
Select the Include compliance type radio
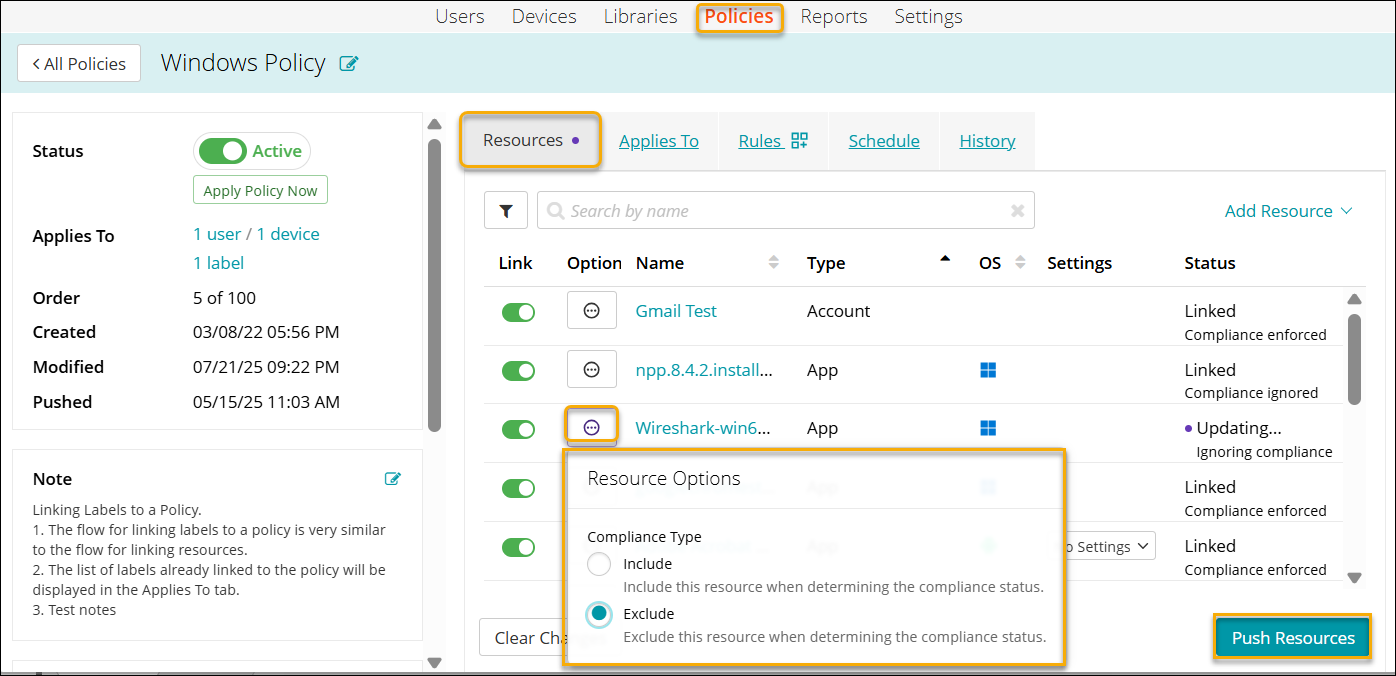(x=599, y=564)
